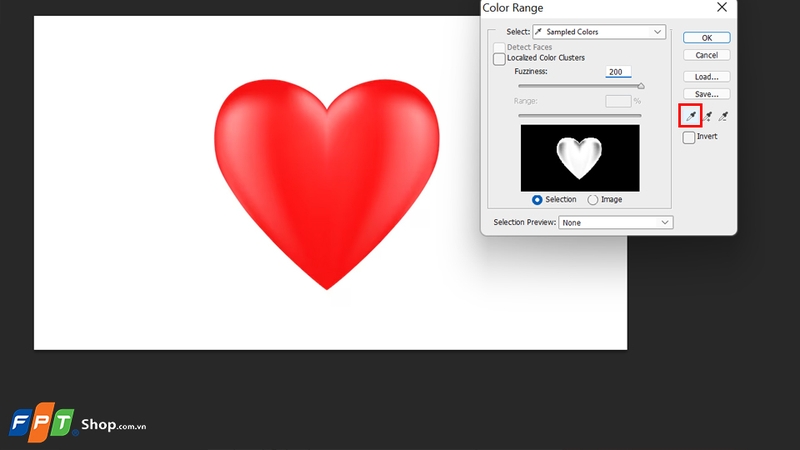Sample color on the red heart

[x=327, y=184]
